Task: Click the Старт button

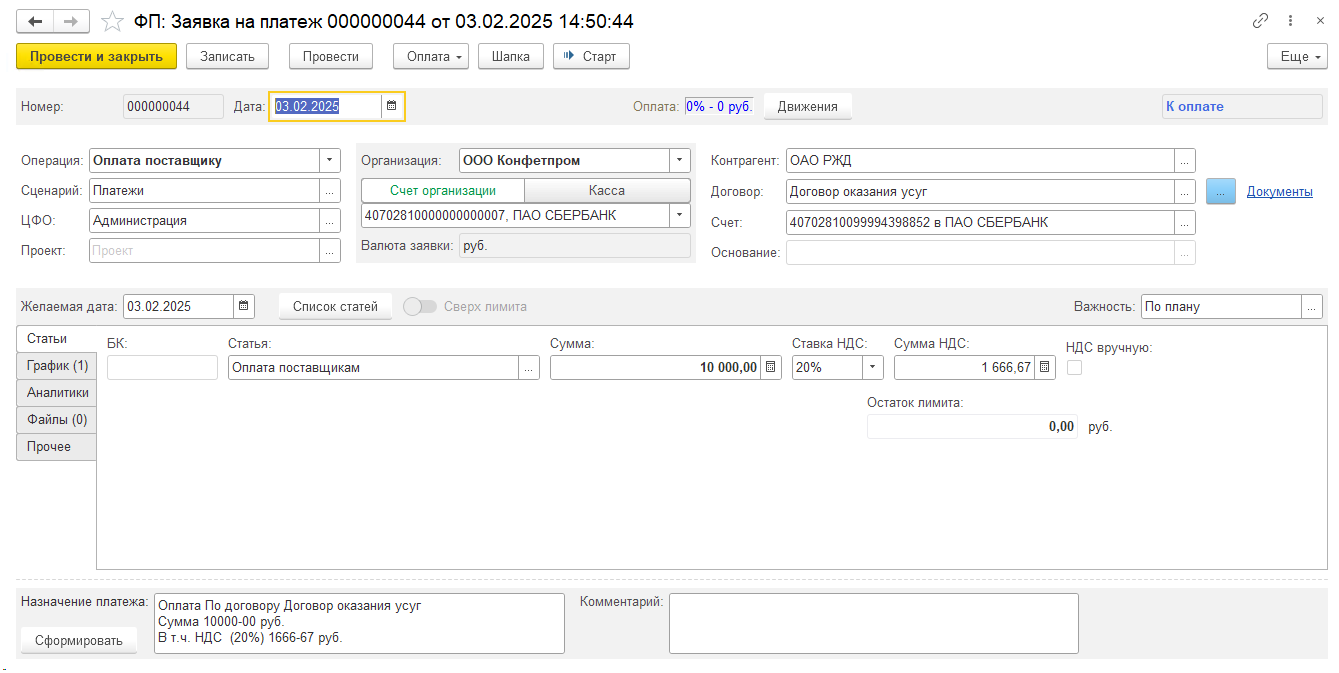Action: [x=591, y=56]
